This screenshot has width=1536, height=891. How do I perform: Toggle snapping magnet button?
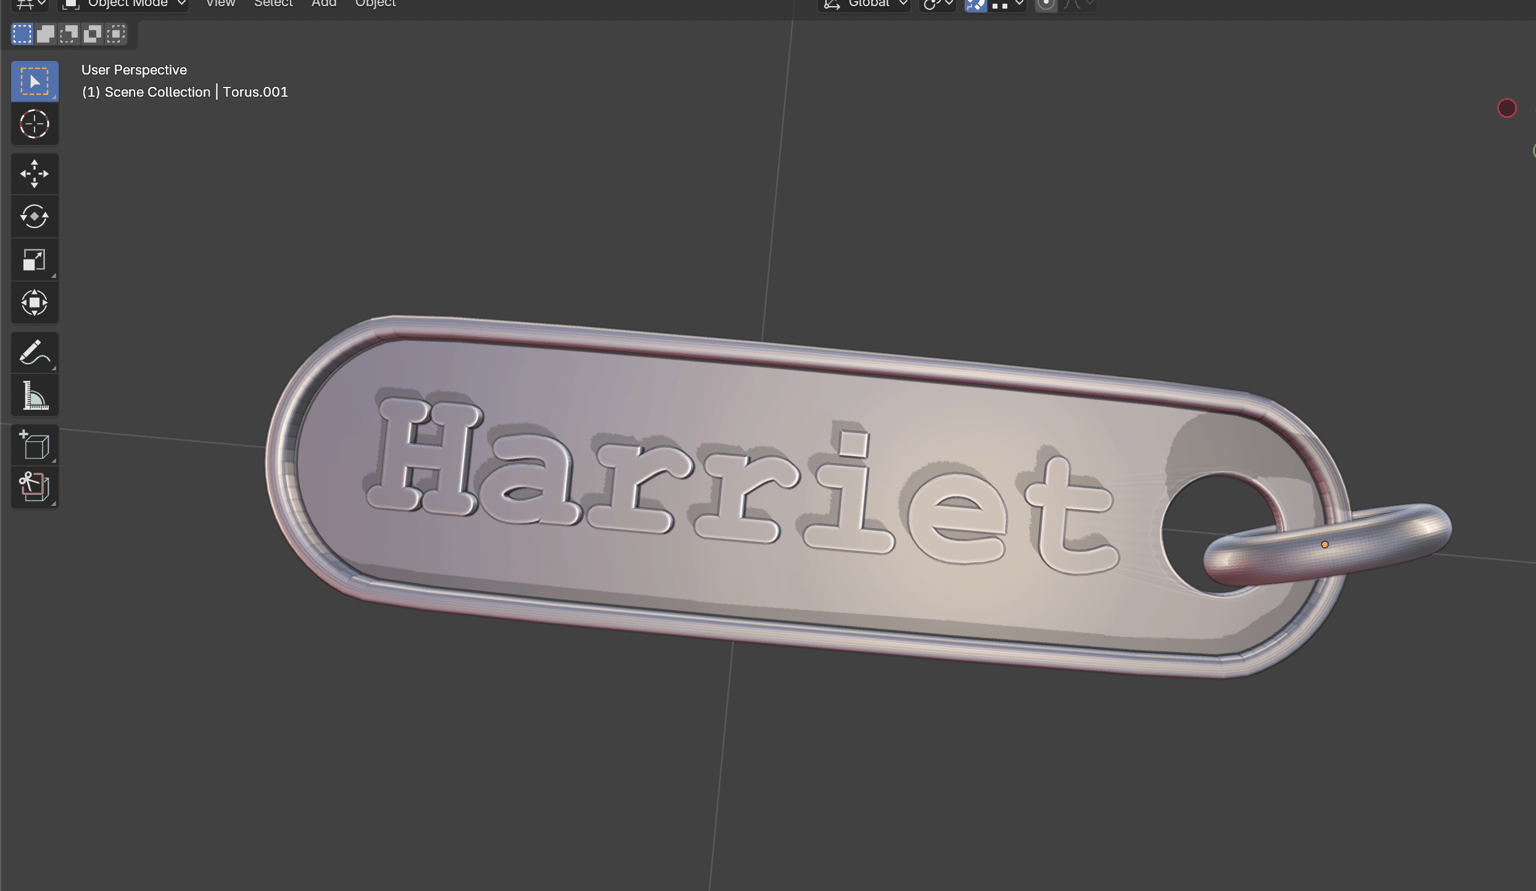point(975,4)
